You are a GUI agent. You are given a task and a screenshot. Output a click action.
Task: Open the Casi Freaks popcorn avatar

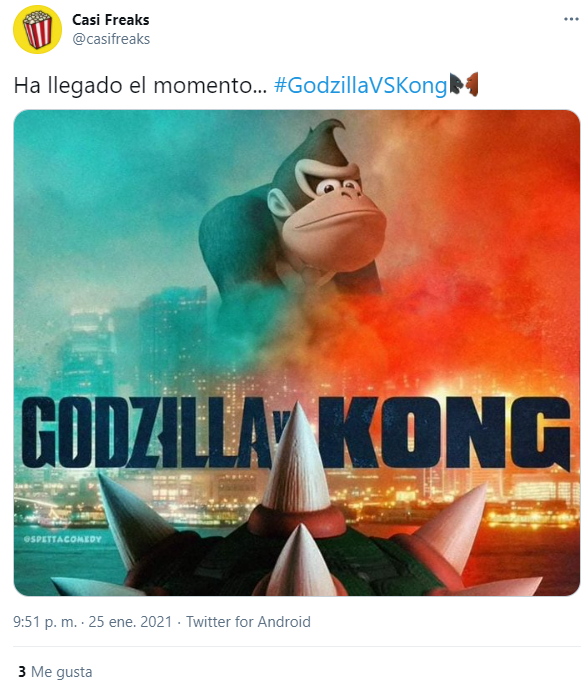[38, 29]
